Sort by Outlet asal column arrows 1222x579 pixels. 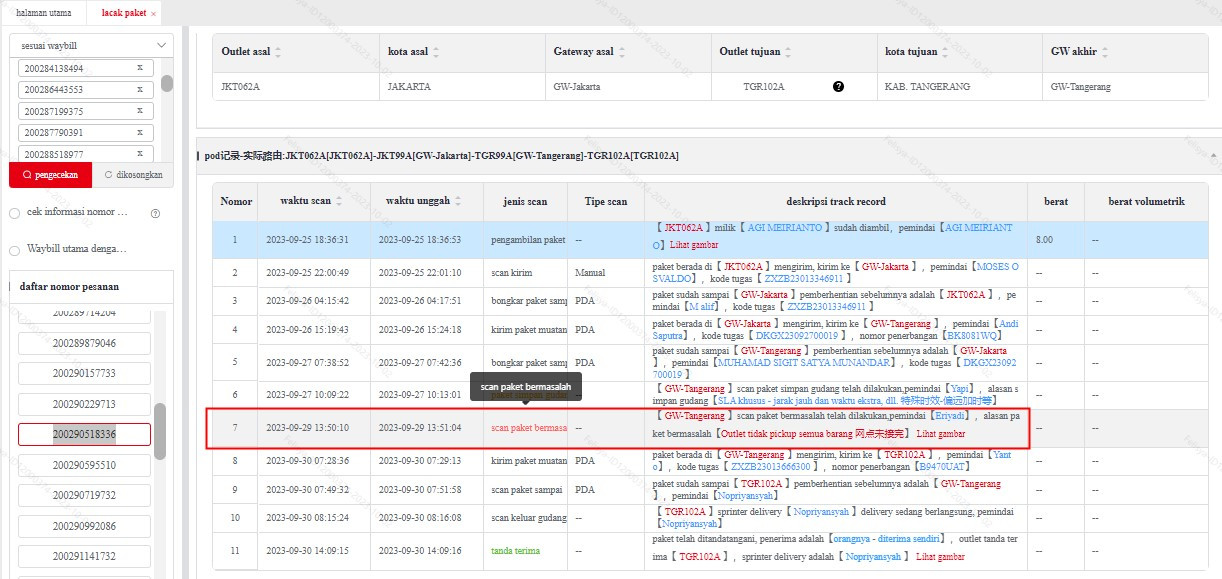click(278, 51)
